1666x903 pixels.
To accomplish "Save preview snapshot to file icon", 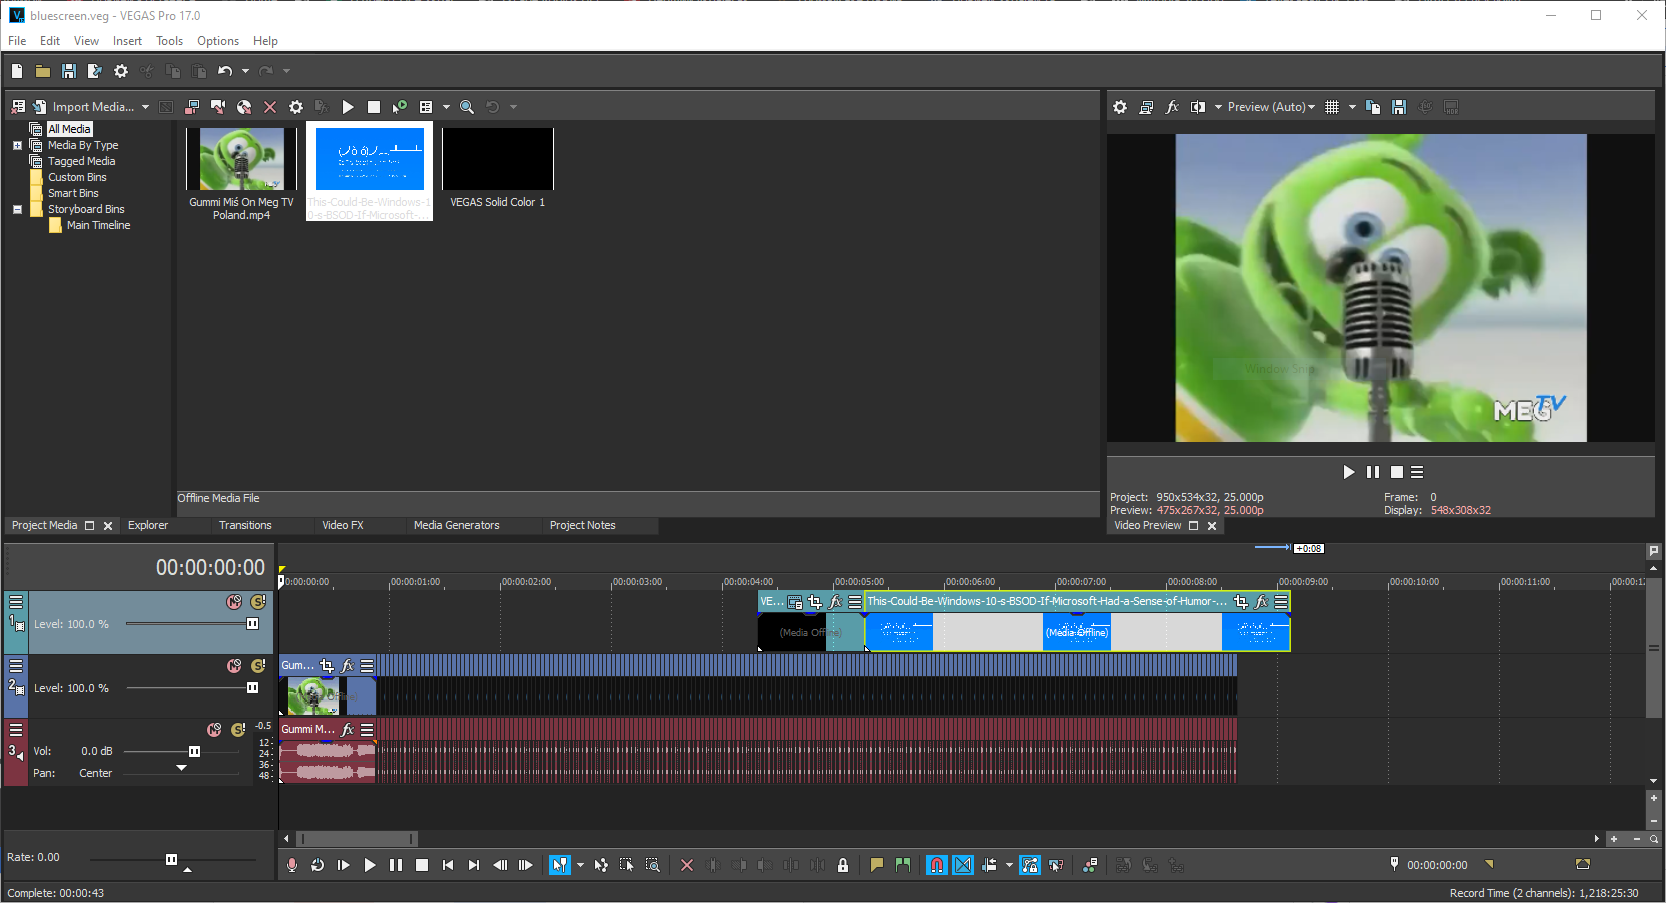I will click(1399, 107).
